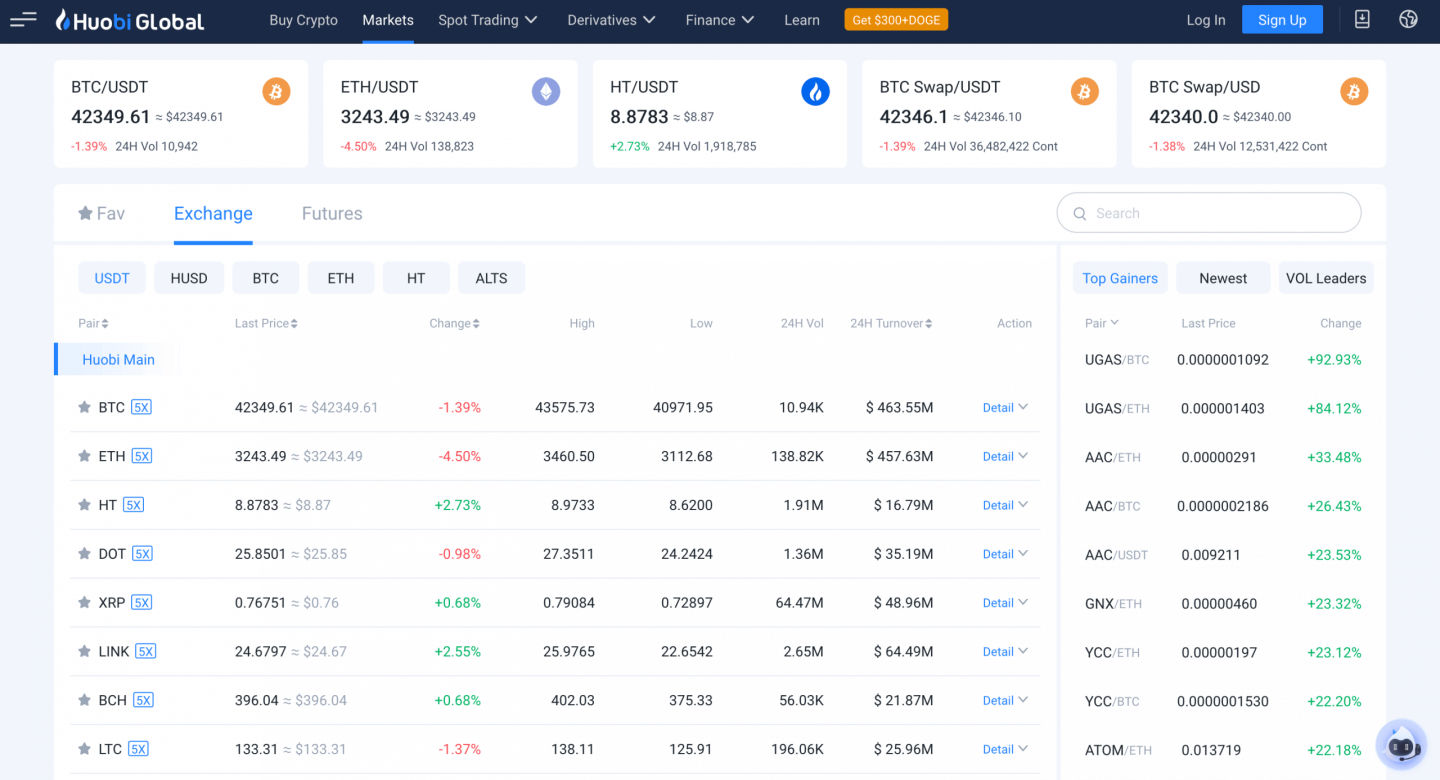Image resolution: width=1440 pixels, height=780 pixels.
Task: Click the 5X margin badge next to LTC
Action: 138,749
